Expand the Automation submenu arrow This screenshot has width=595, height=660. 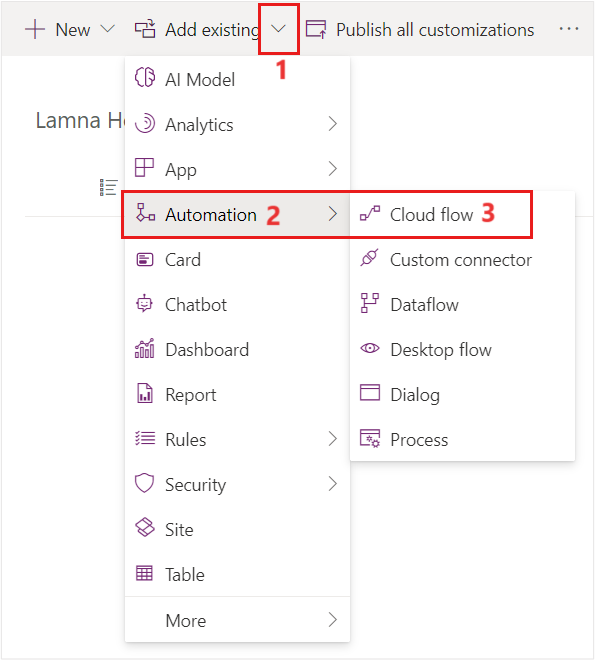333,213
